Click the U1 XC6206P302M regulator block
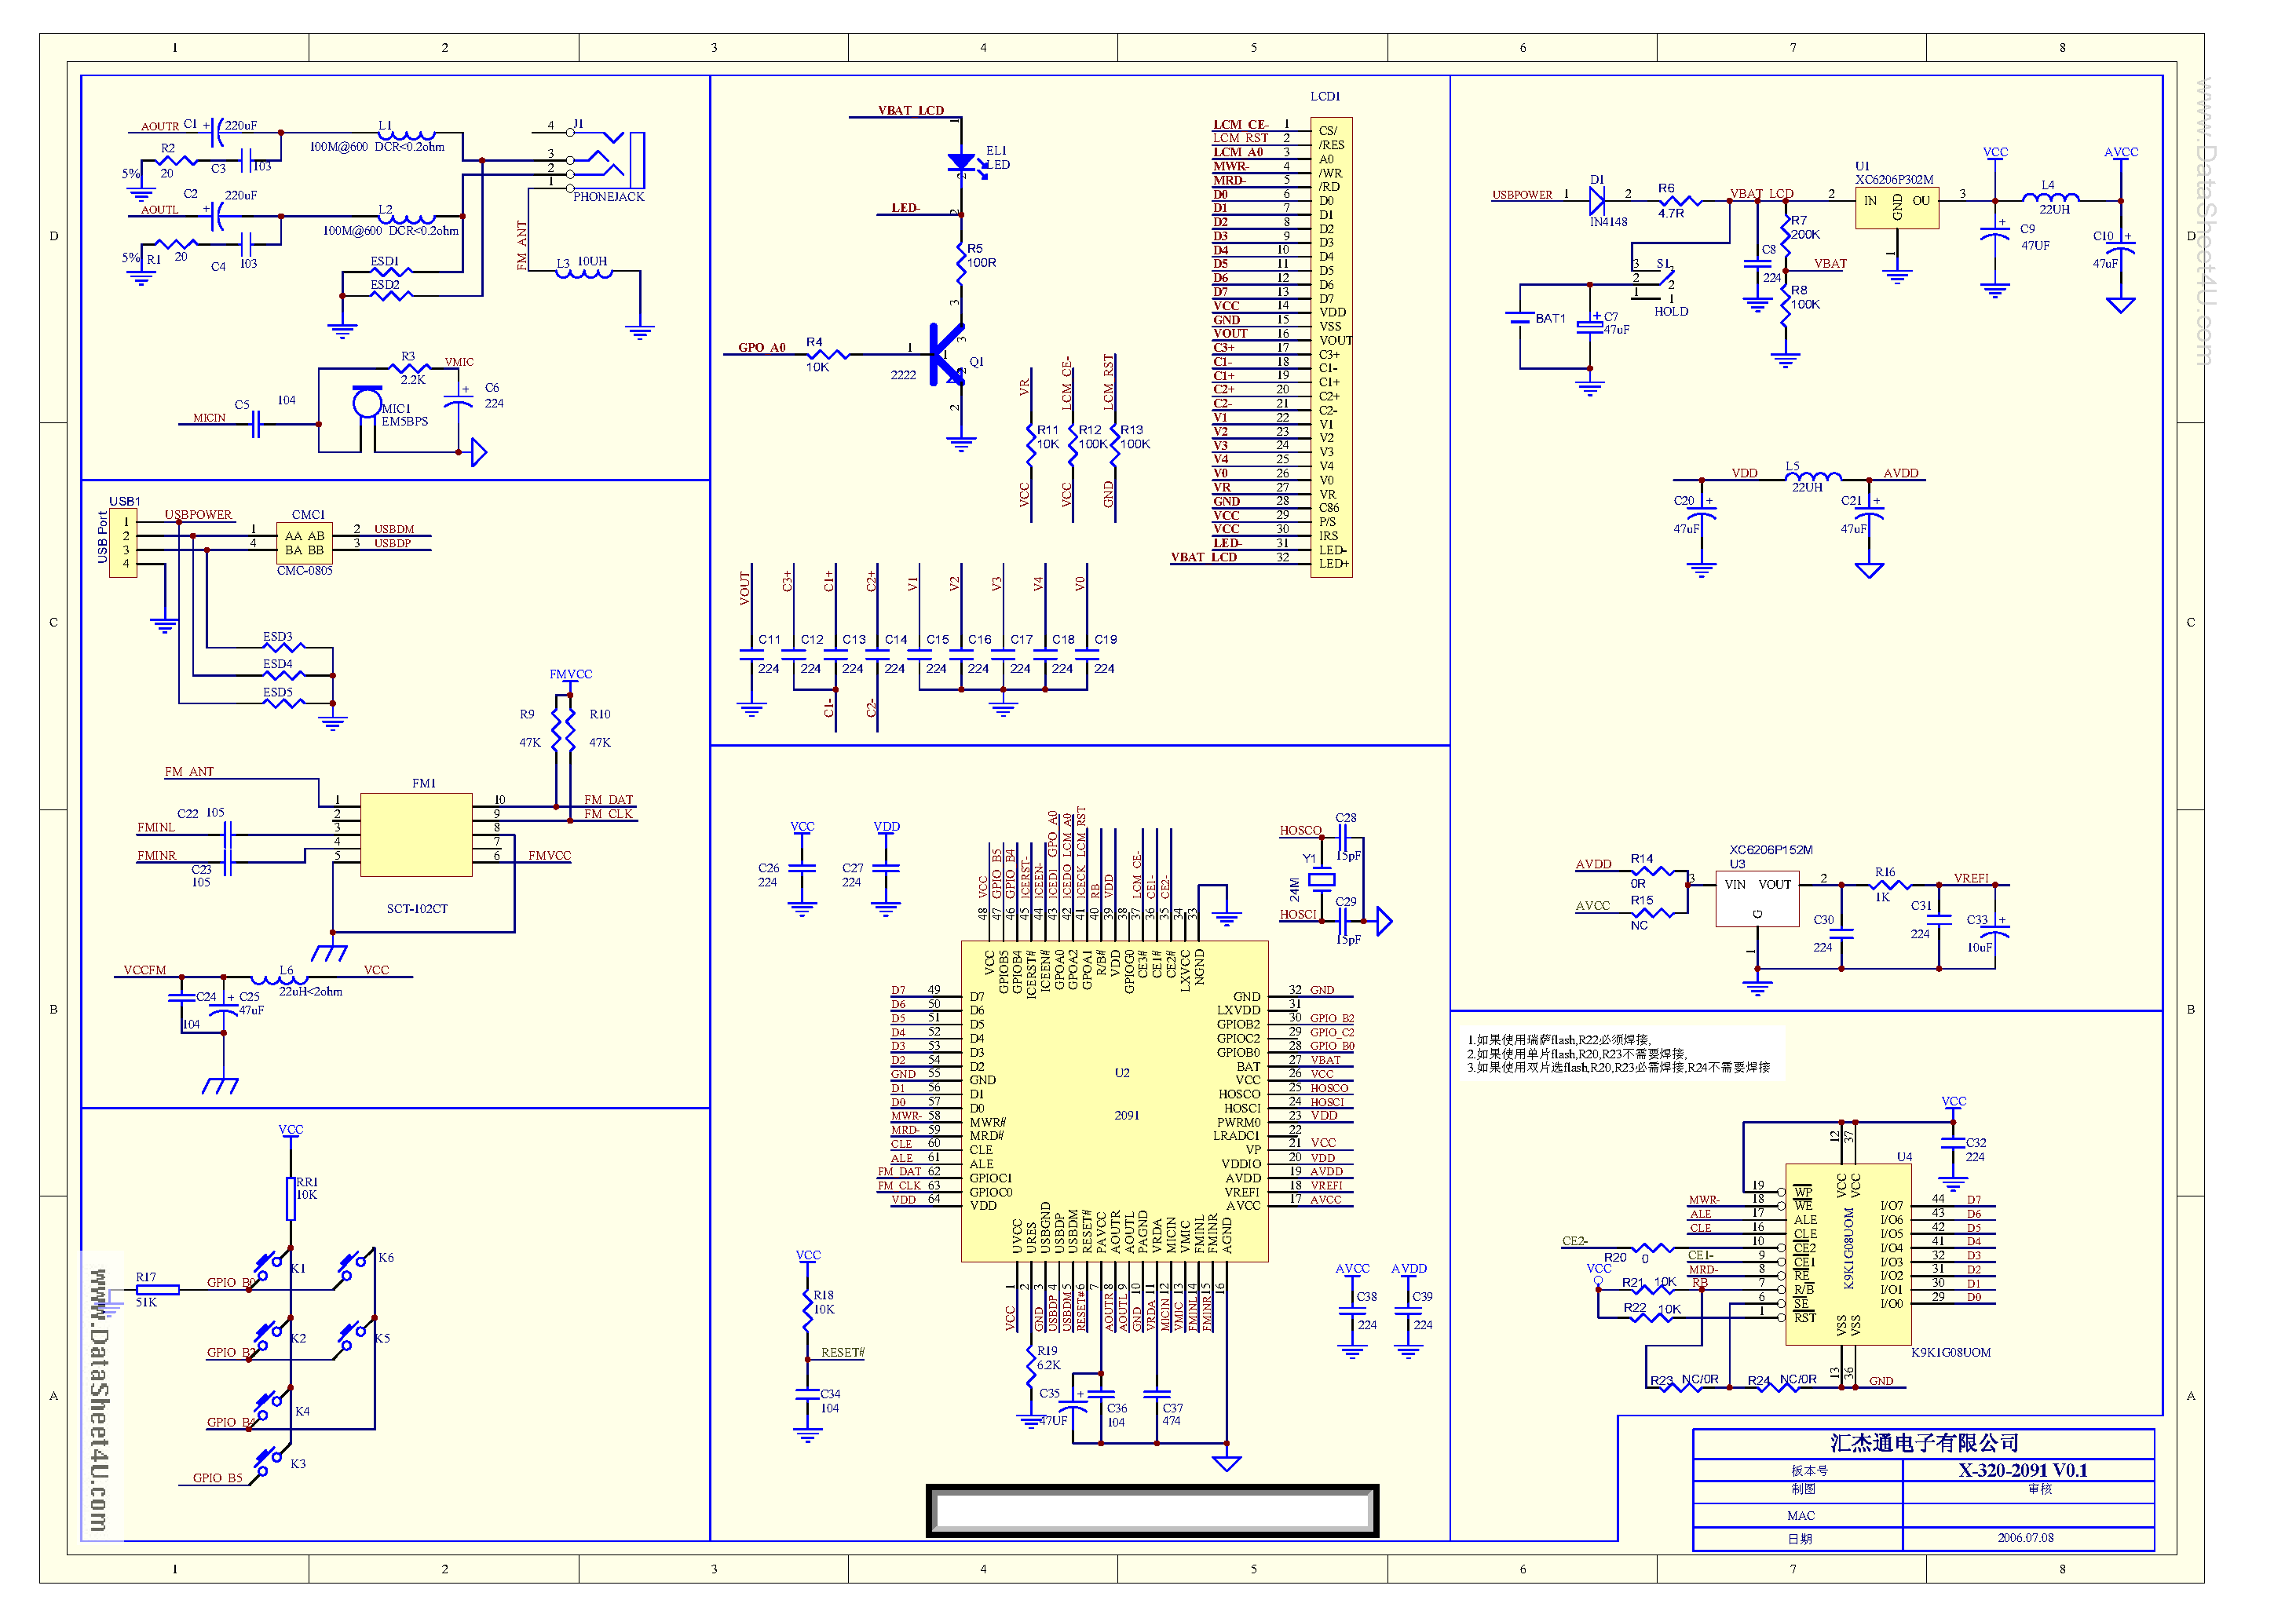The height and width of the screenshot is (1622, 2296). pos(1896,207)
